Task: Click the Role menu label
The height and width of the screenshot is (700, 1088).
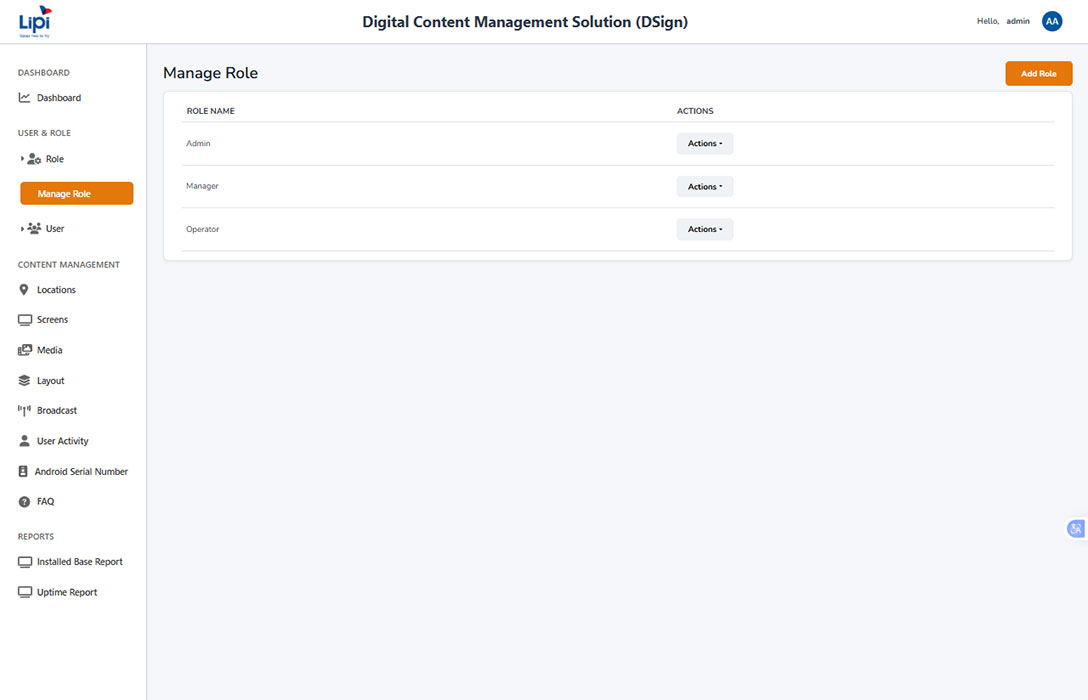Action: coord(55,159)
